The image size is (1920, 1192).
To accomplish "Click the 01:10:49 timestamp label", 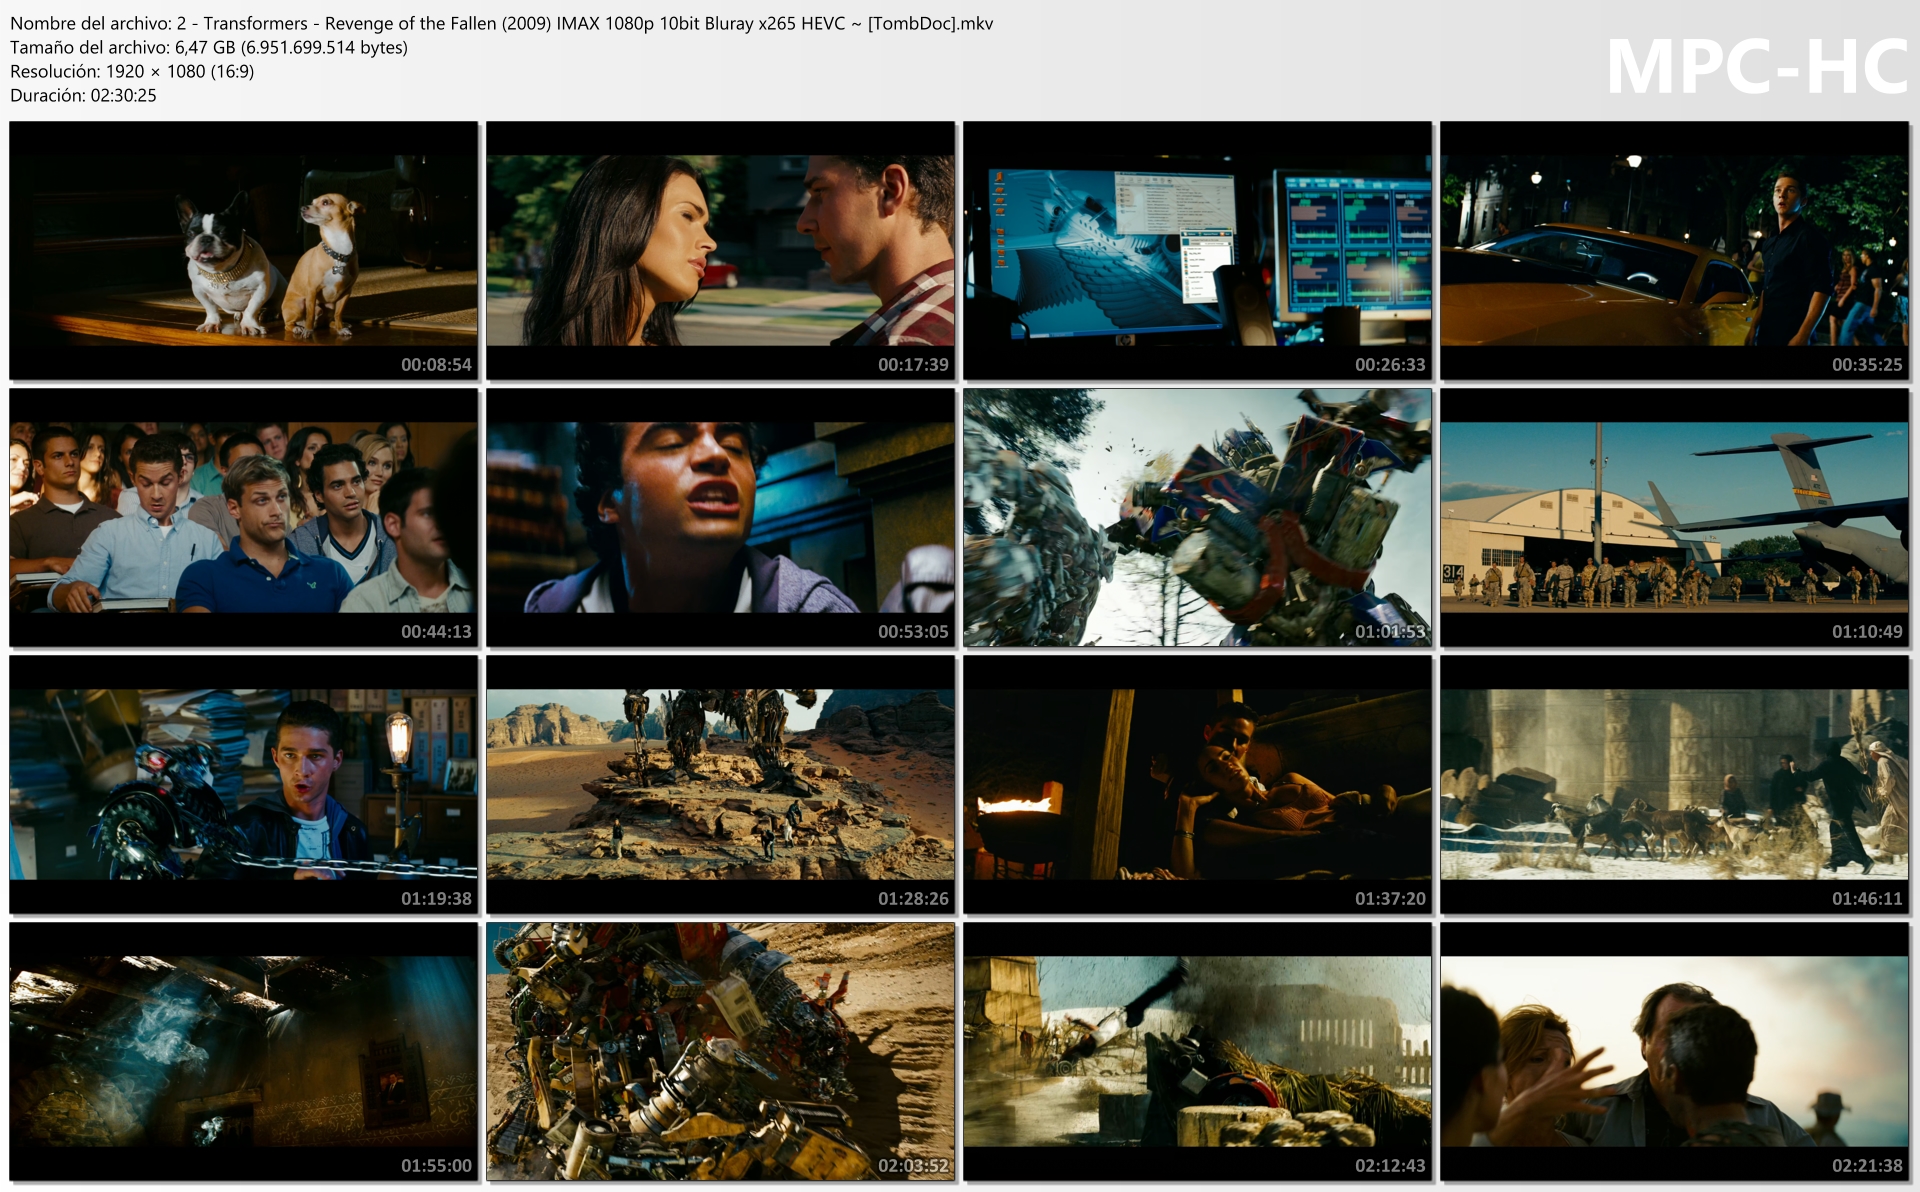I will 1867,632.
